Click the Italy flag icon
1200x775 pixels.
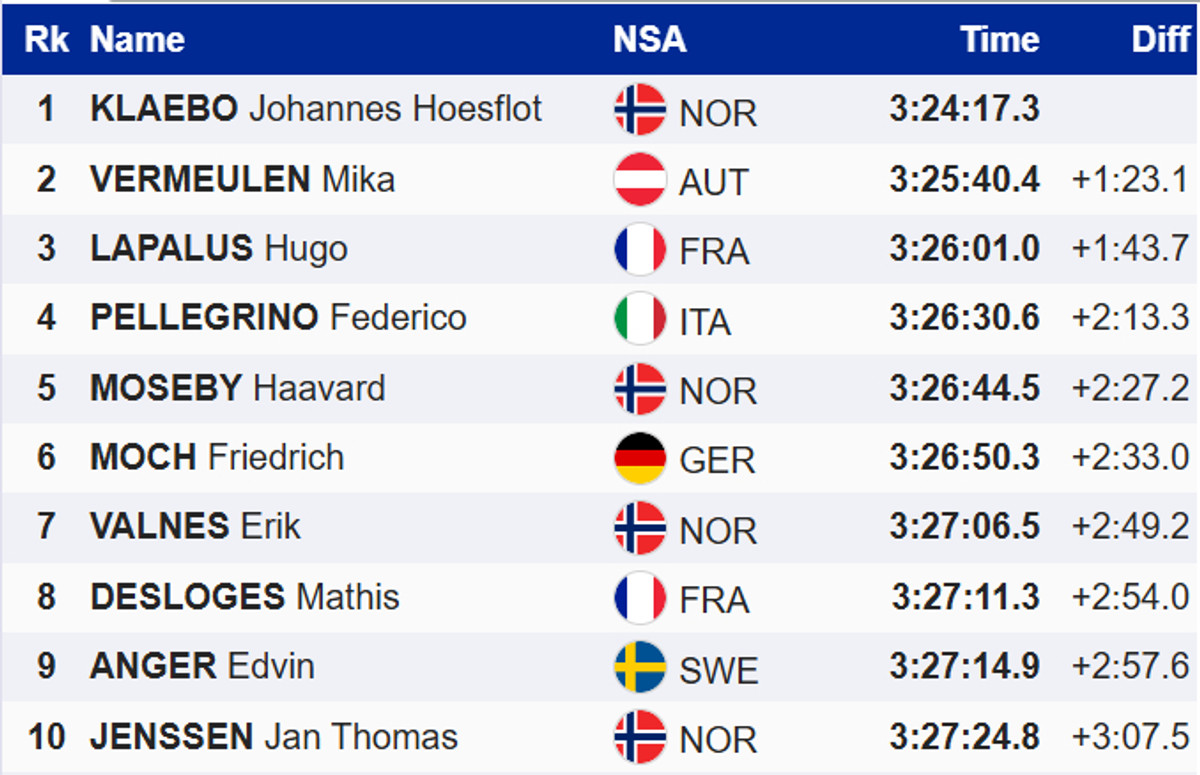tap(640, 318)
